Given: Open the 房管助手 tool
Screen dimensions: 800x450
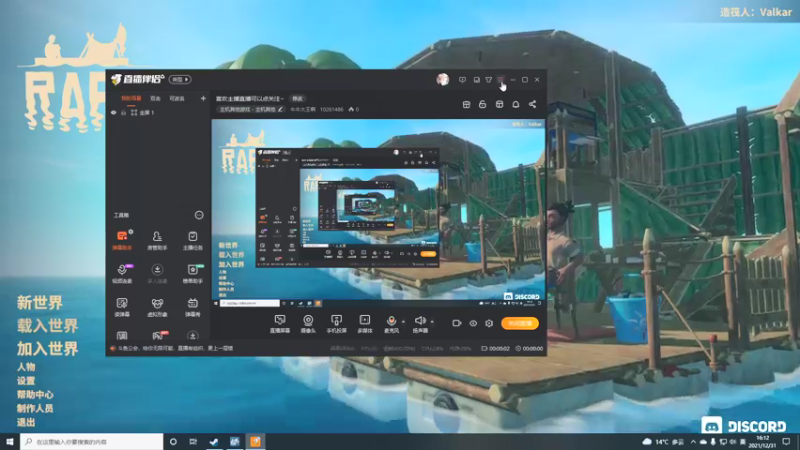Looking at the screenshot, I should click(157, 240).
